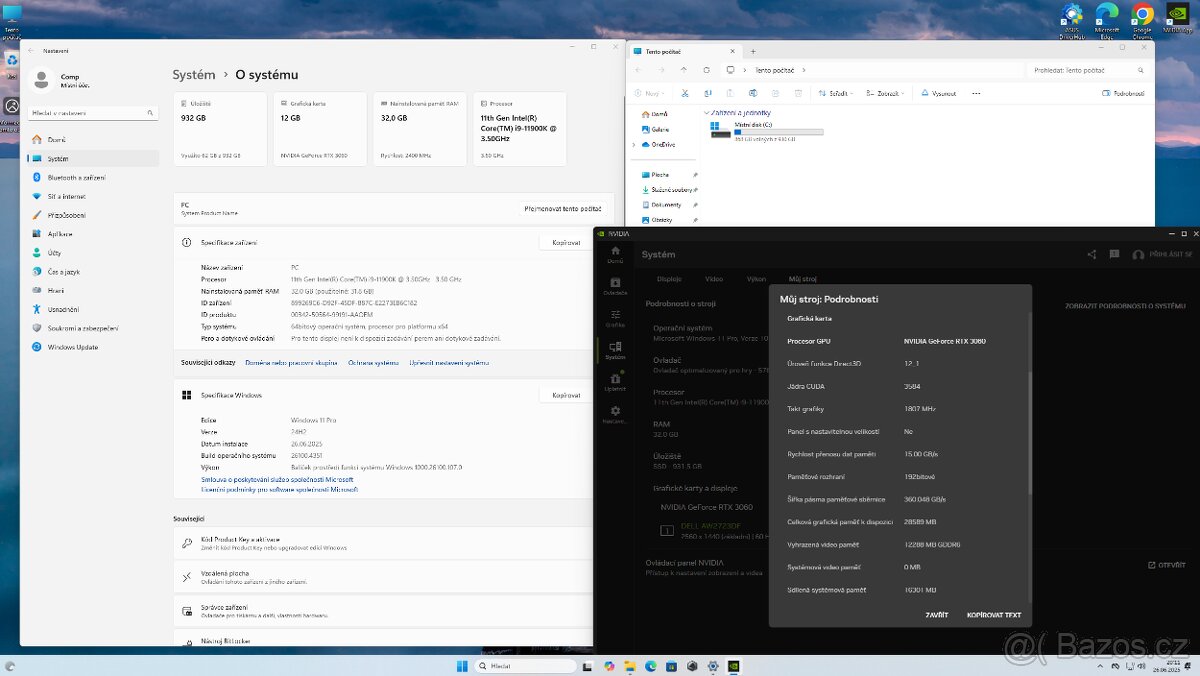Click cut icon in File Explorer toolbar

coord(685,93)
